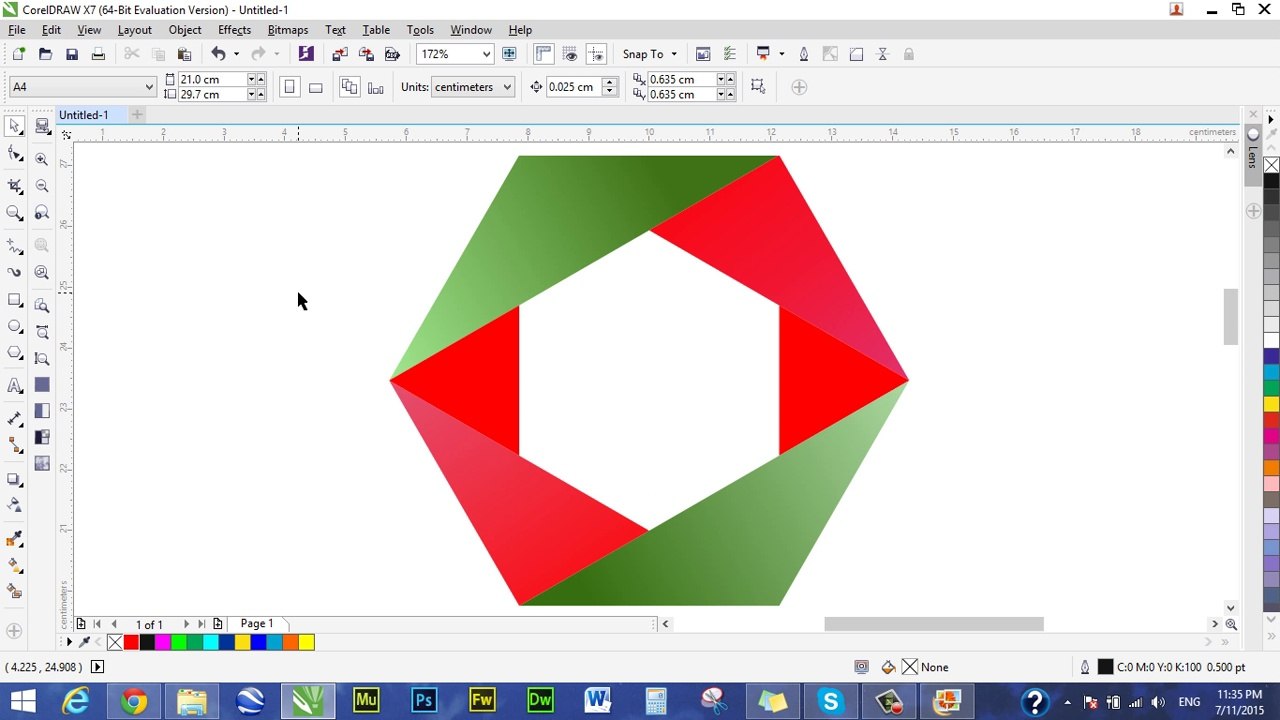Switch to the Untitled-1 document tab
The image size is (1280, 720).
tap(83, 115)
